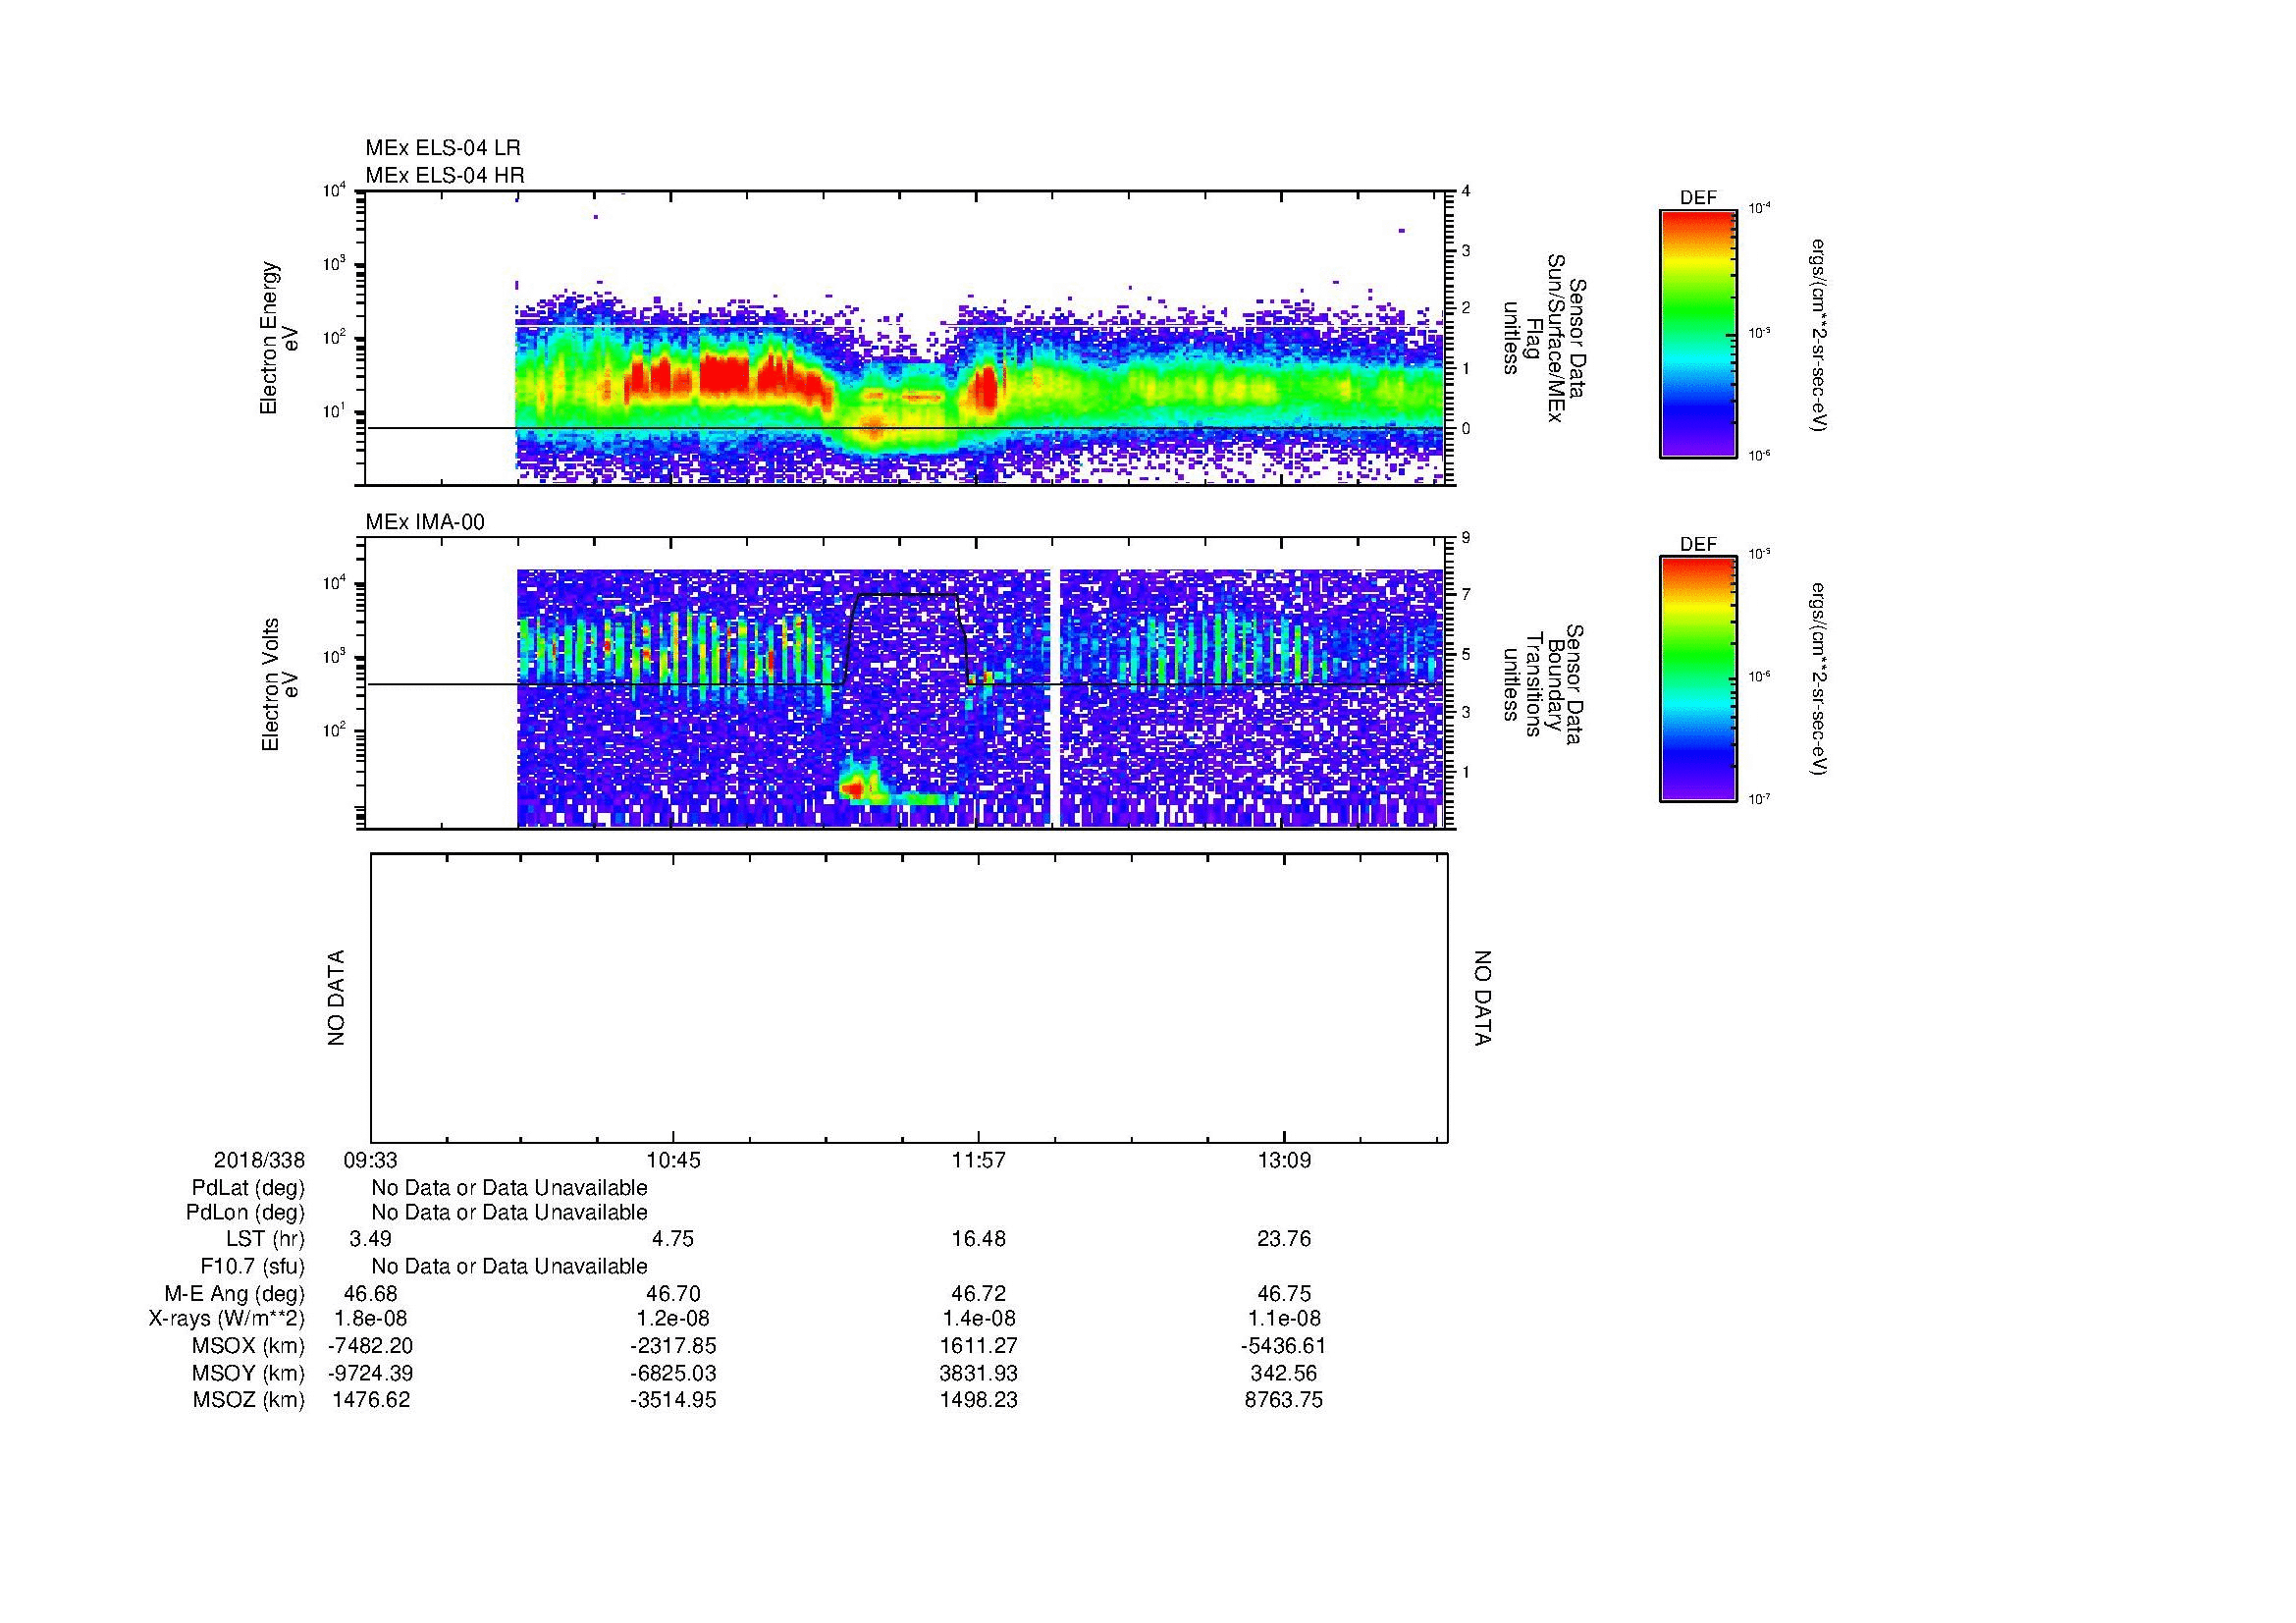Image resolution: width=2296 pixels, height=1623 pixels.
Task: Click 'Boundary Transitions' right-axis label
Action: 1544,684
